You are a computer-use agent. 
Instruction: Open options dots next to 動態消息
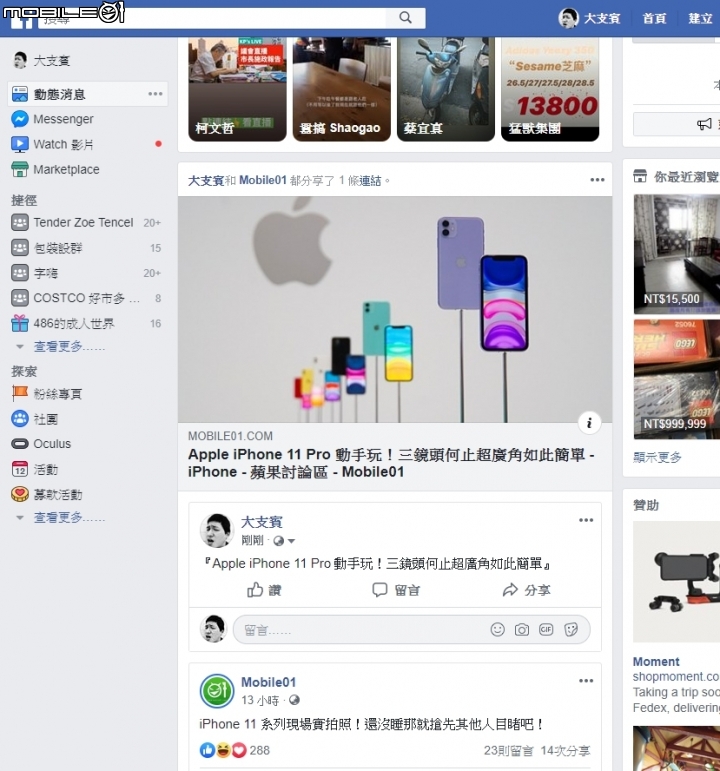coord(155,93)
